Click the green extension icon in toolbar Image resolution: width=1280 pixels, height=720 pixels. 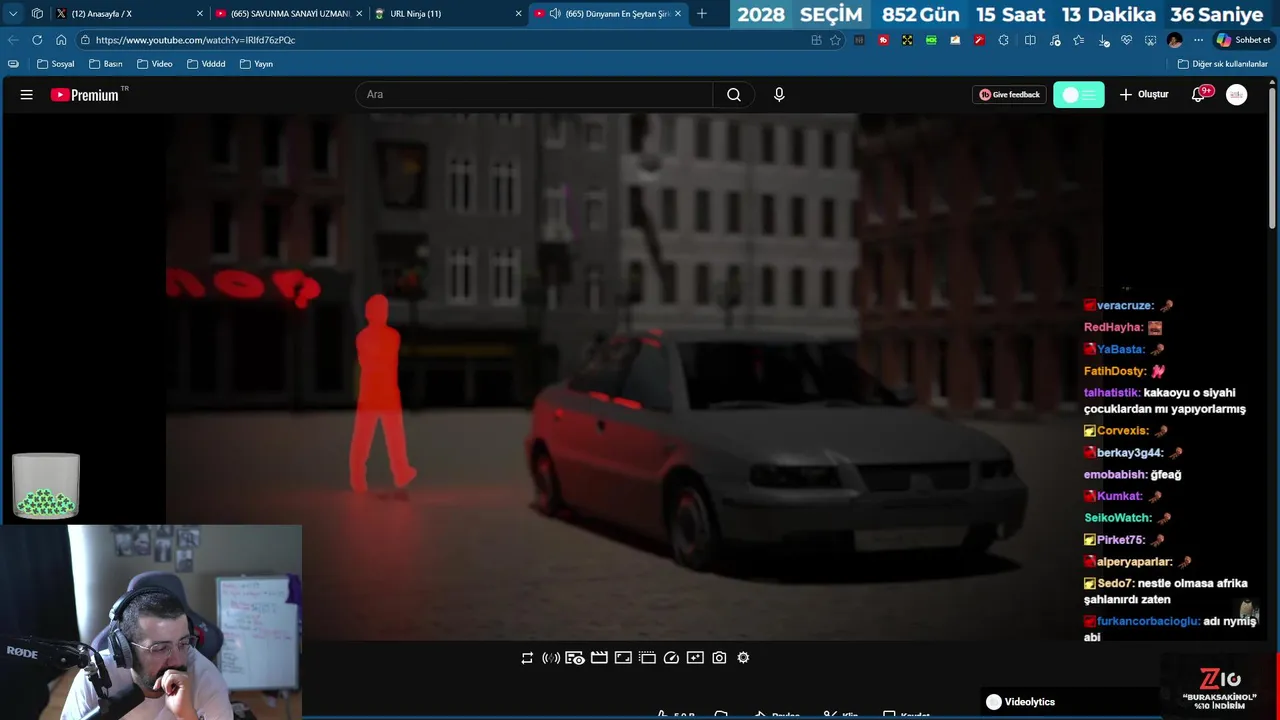point(931,40)
